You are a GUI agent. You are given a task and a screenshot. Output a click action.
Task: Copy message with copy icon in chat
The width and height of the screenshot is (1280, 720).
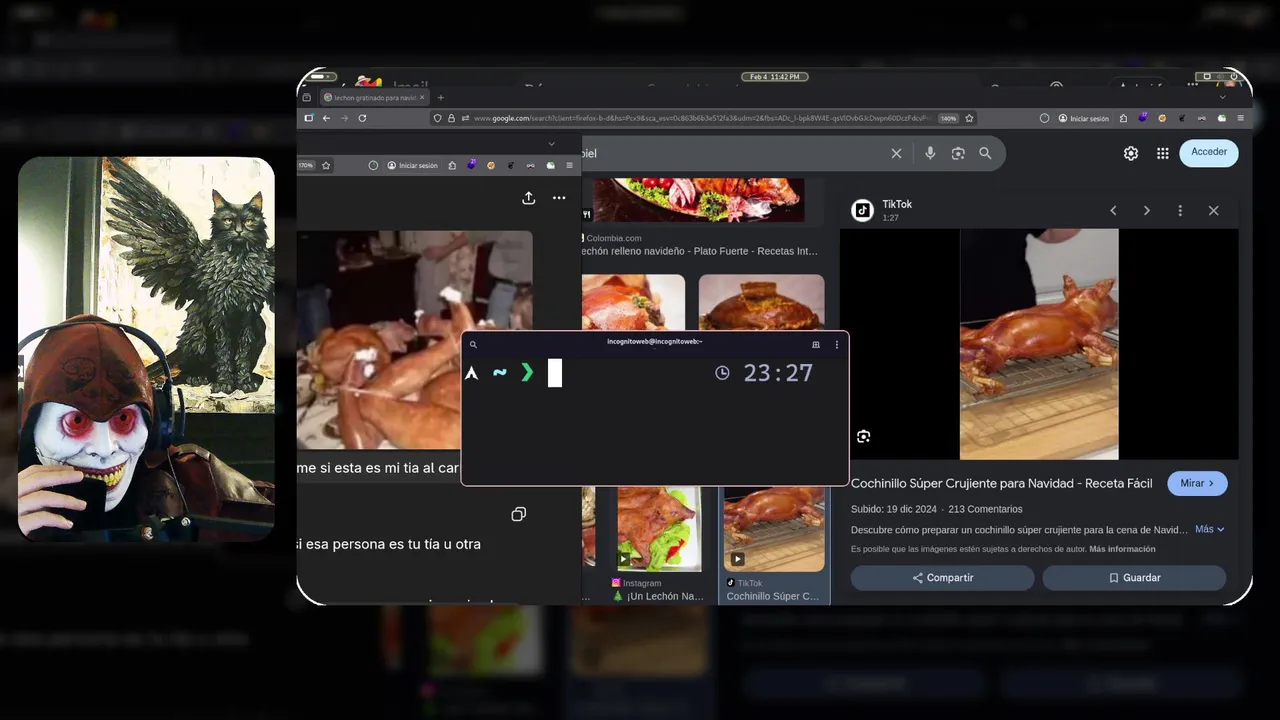(518, 514)
